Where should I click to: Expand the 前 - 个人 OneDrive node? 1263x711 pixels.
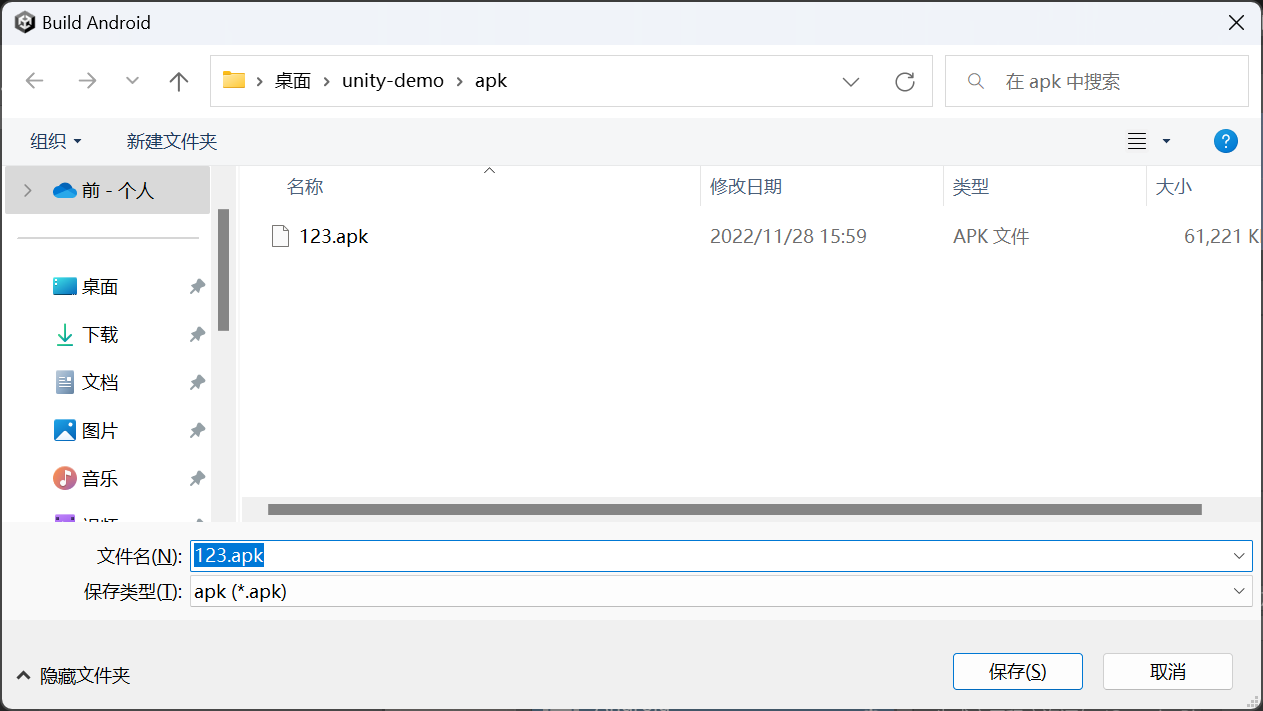pyautogui.click(x=27, y=190)
